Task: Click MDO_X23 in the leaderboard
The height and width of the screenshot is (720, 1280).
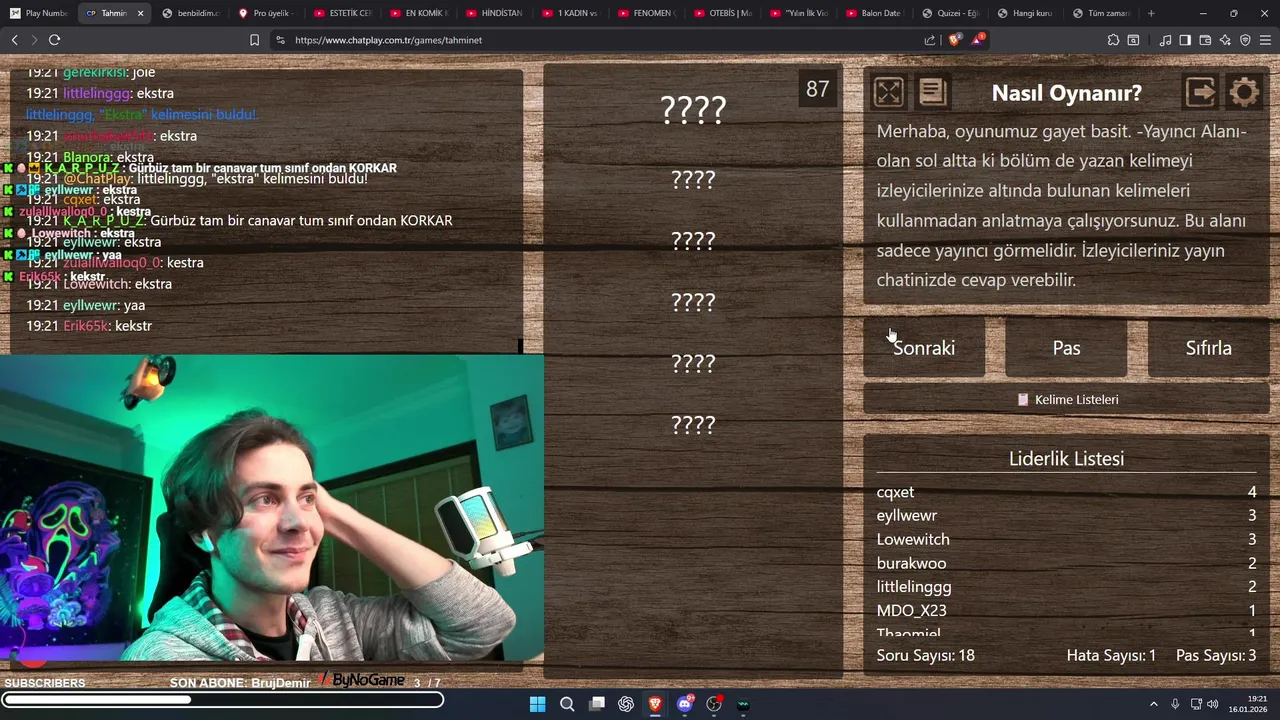Action: coord(911,610)
